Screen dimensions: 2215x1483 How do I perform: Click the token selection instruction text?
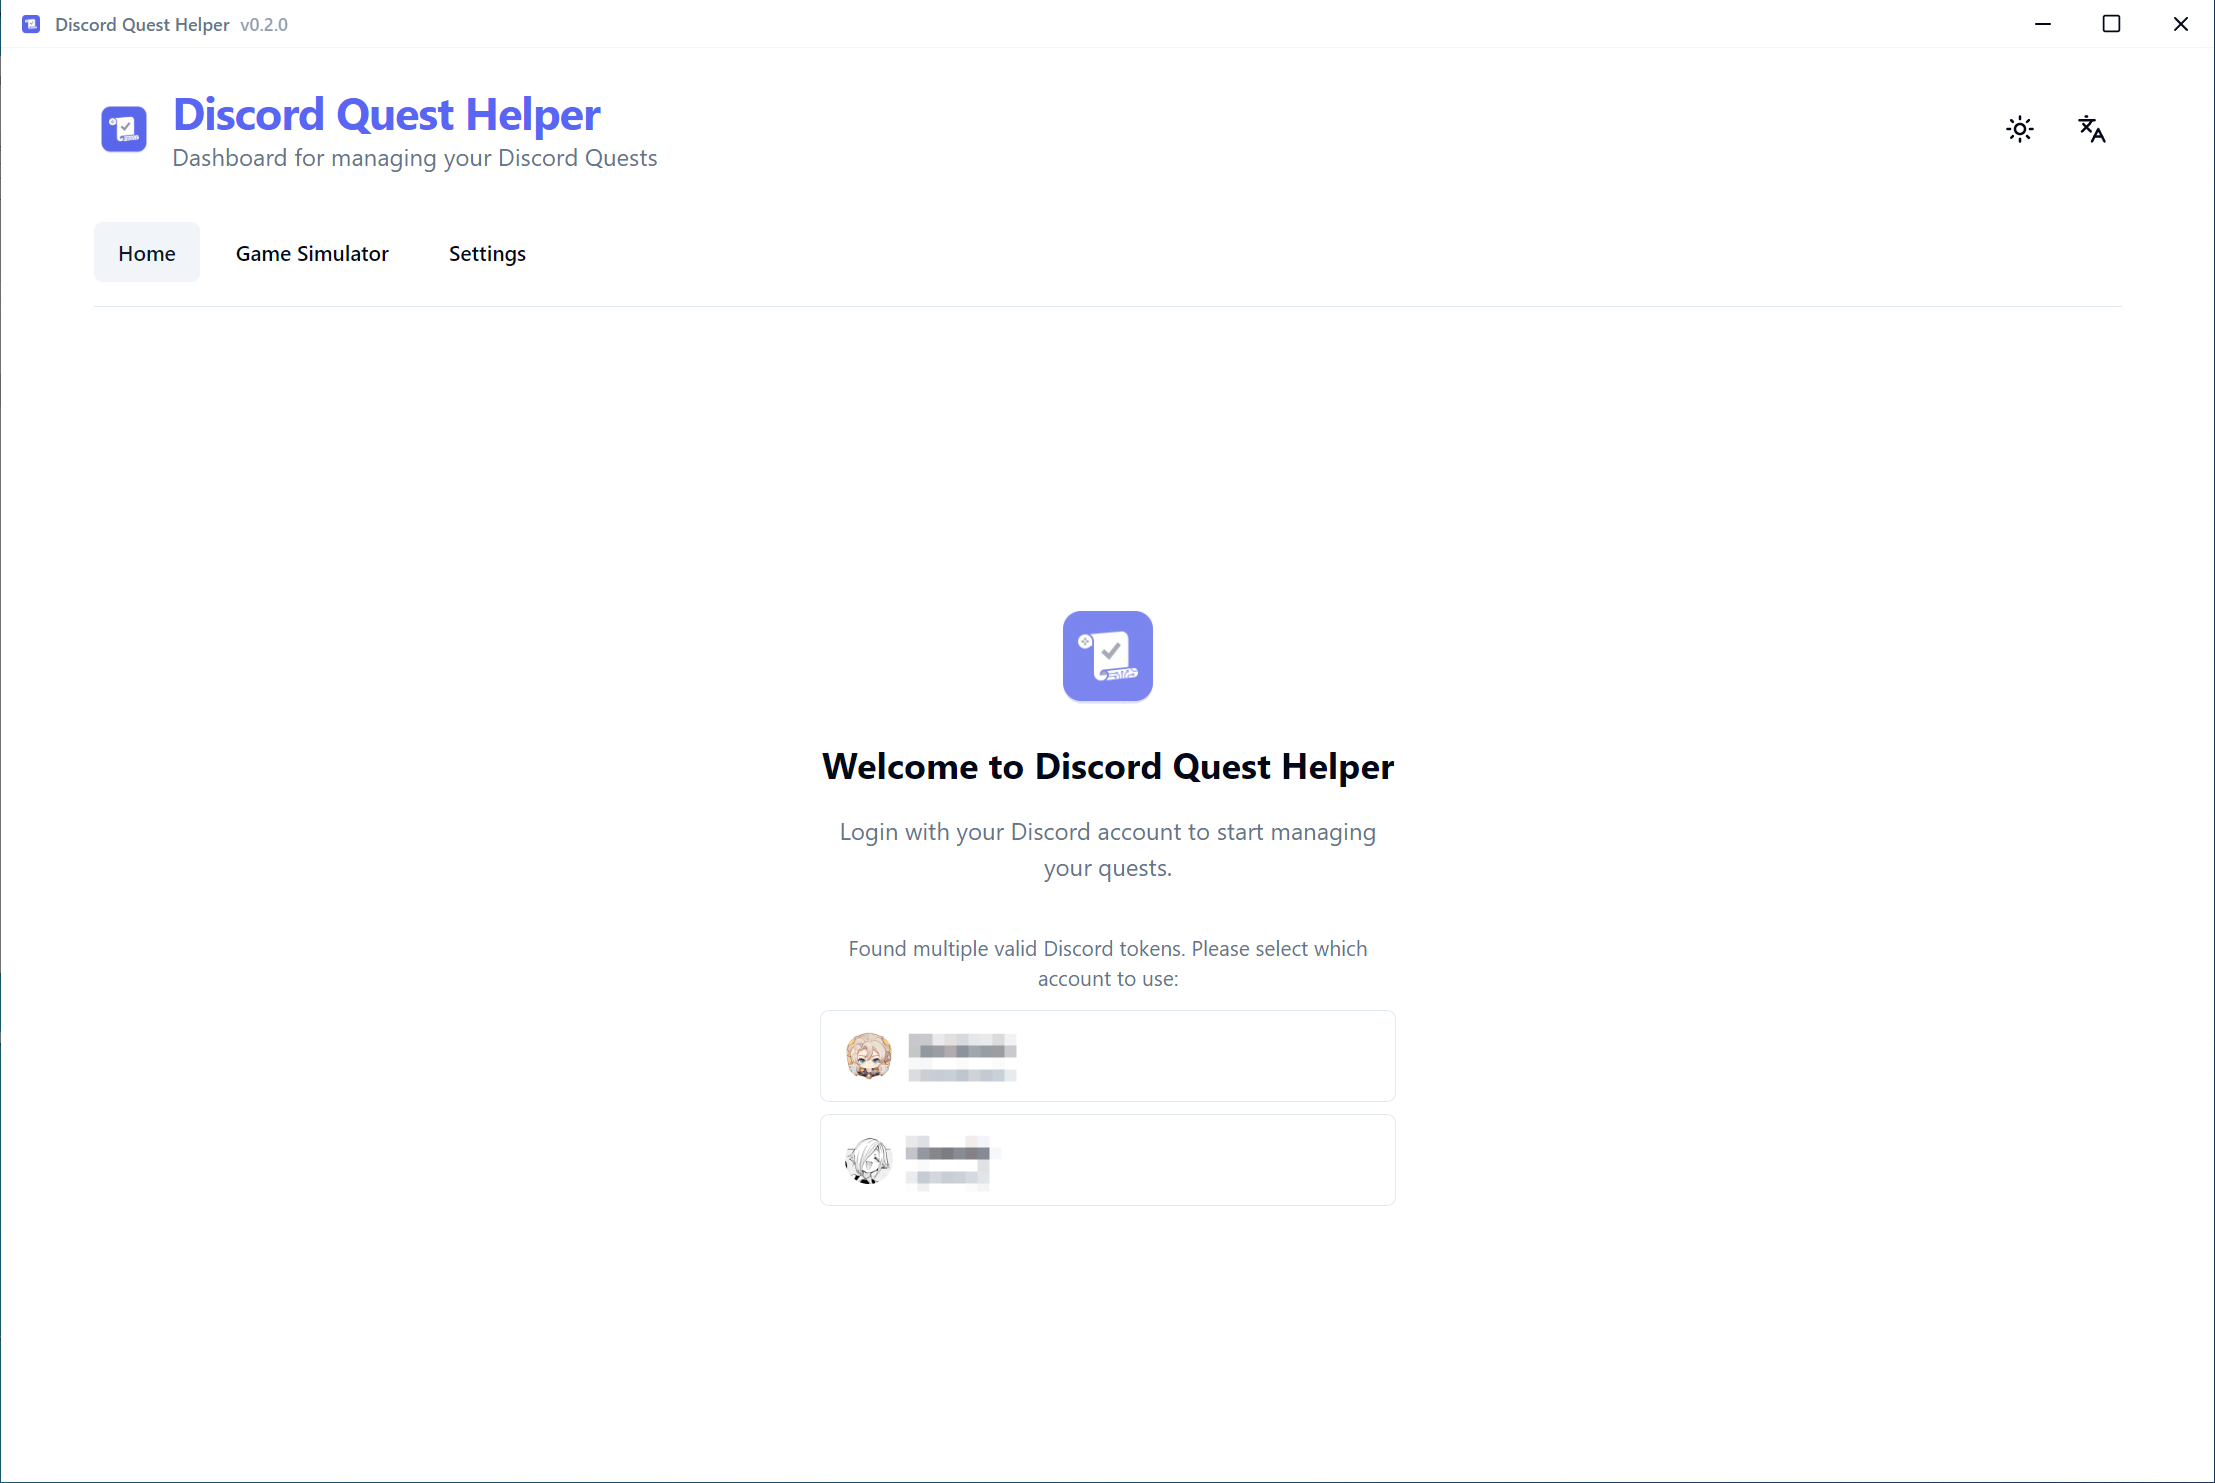[x=1107, y=963]
